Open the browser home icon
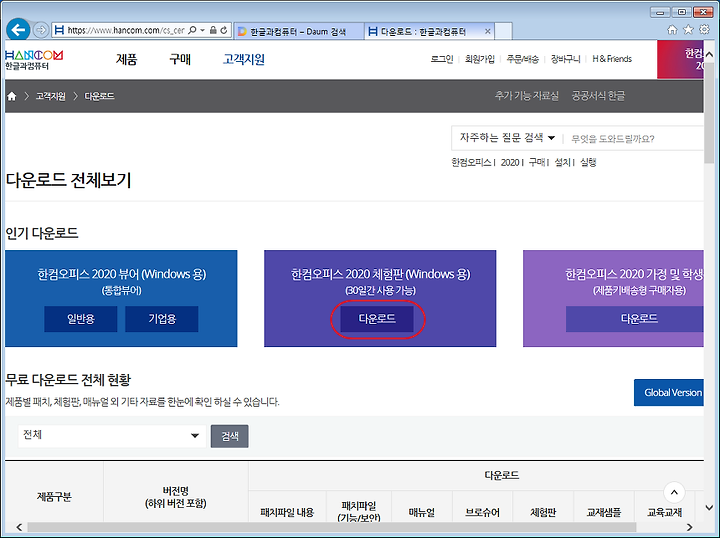This screenshot has height=538, width=720. (x=672, y=30)
